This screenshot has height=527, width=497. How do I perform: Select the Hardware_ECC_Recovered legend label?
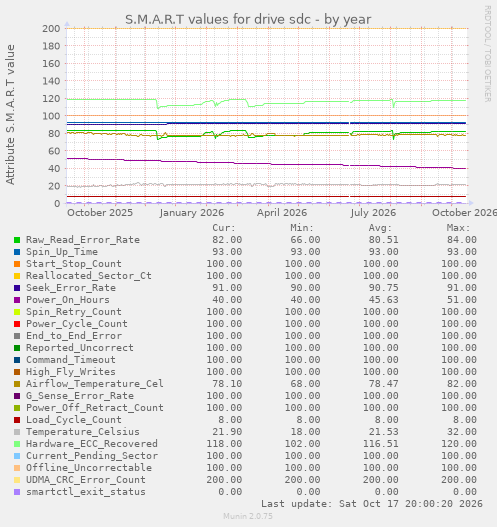coord(92,444)
